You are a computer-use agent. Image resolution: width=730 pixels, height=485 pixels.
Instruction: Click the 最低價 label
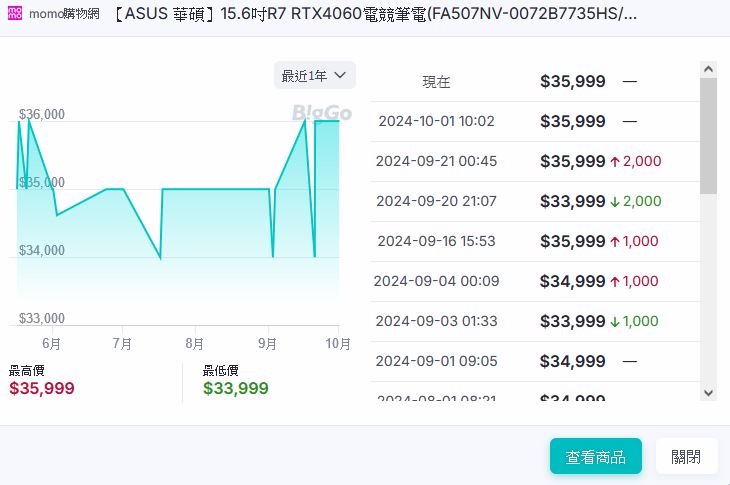pyautogui.click(x=221, y=371)
